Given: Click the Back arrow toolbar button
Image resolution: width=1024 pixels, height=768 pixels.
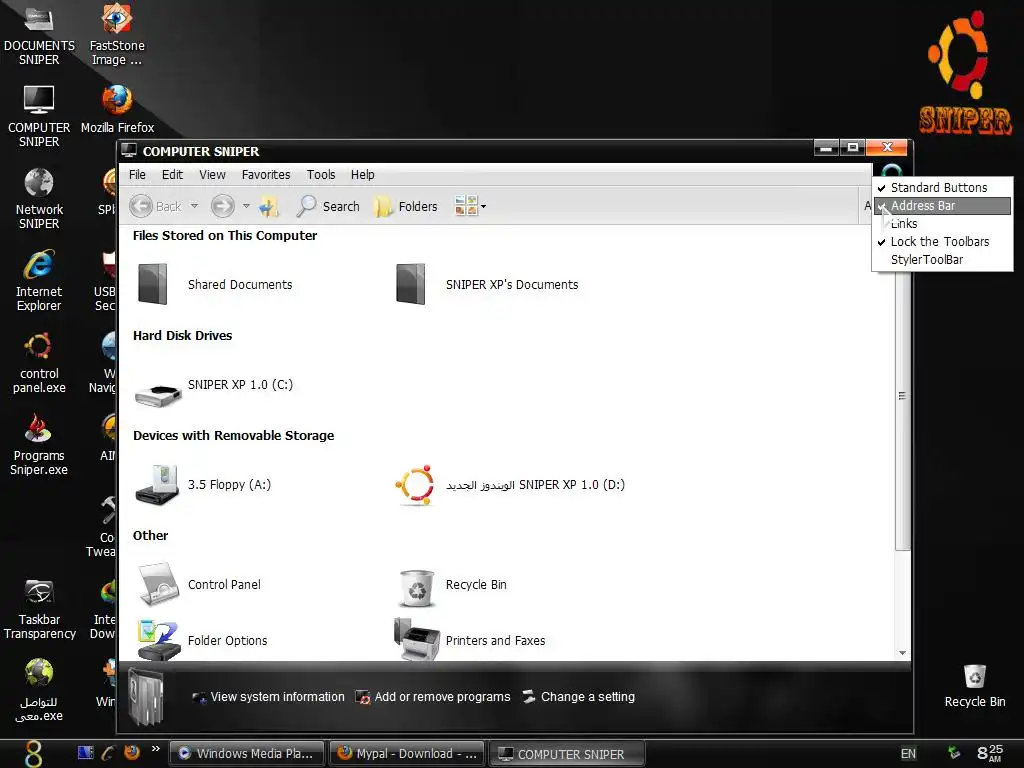Looking at the screenshot, I should coord(155,206).
